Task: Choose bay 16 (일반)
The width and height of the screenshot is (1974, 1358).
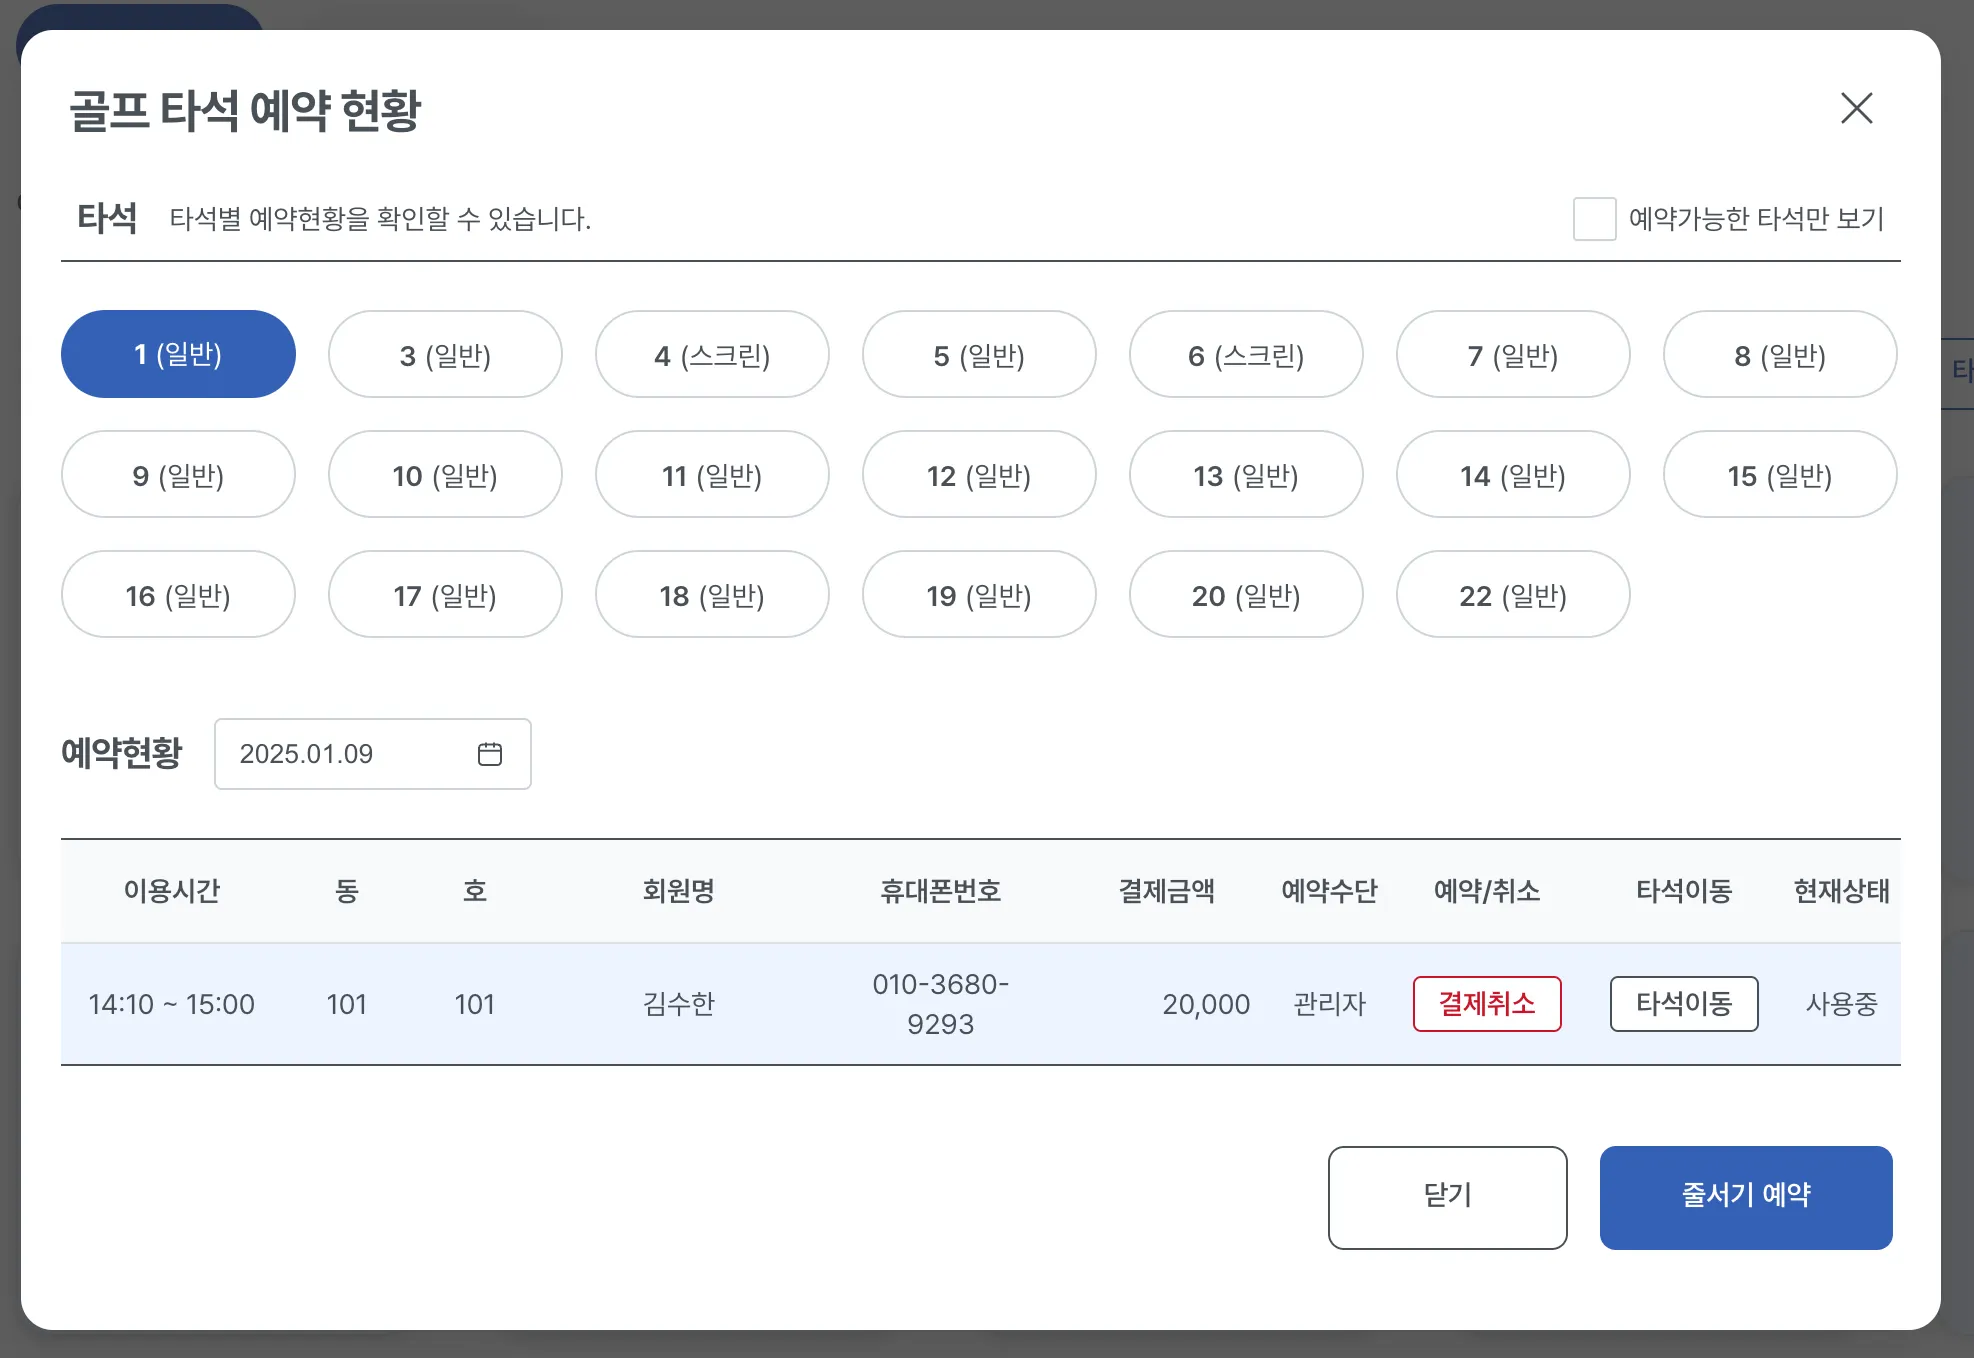Action: pyautogui.click(x=178, y=595)
